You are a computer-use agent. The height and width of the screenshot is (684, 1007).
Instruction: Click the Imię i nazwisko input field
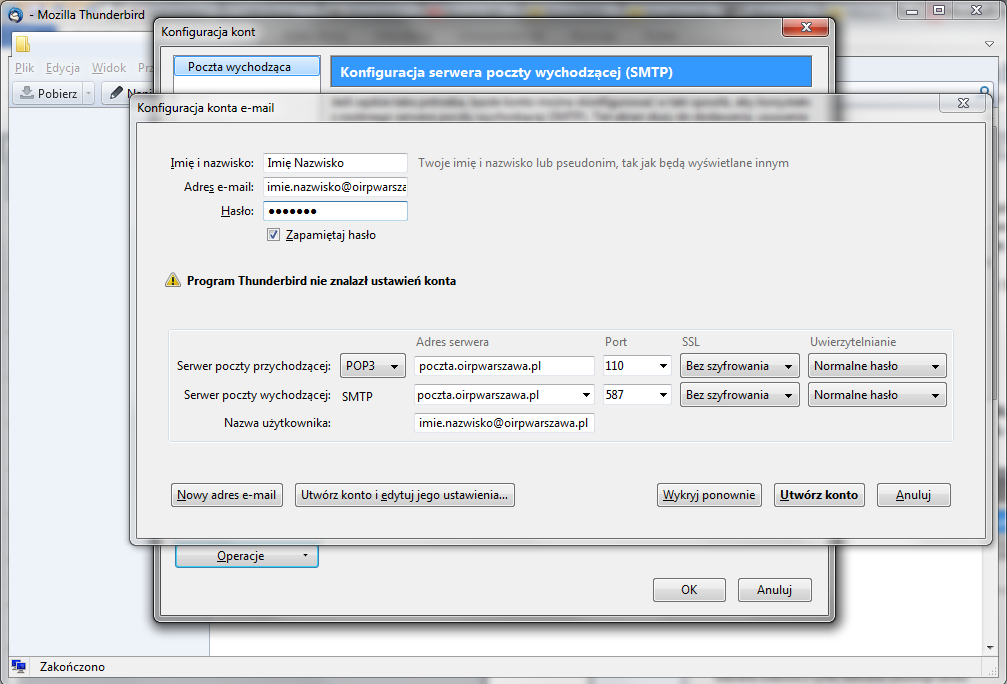(x=335, y=162)
